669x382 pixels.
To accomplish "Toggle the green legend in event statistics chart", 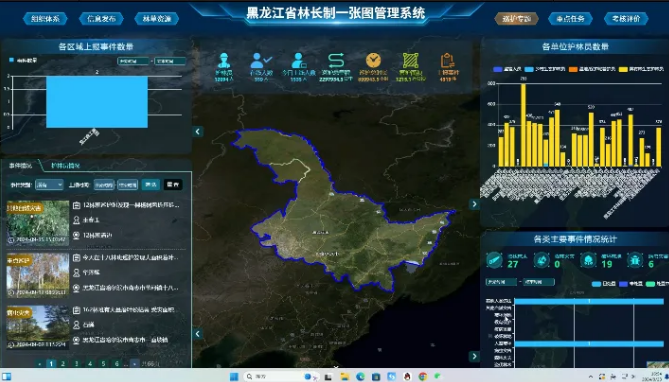I will coord(650,284).
